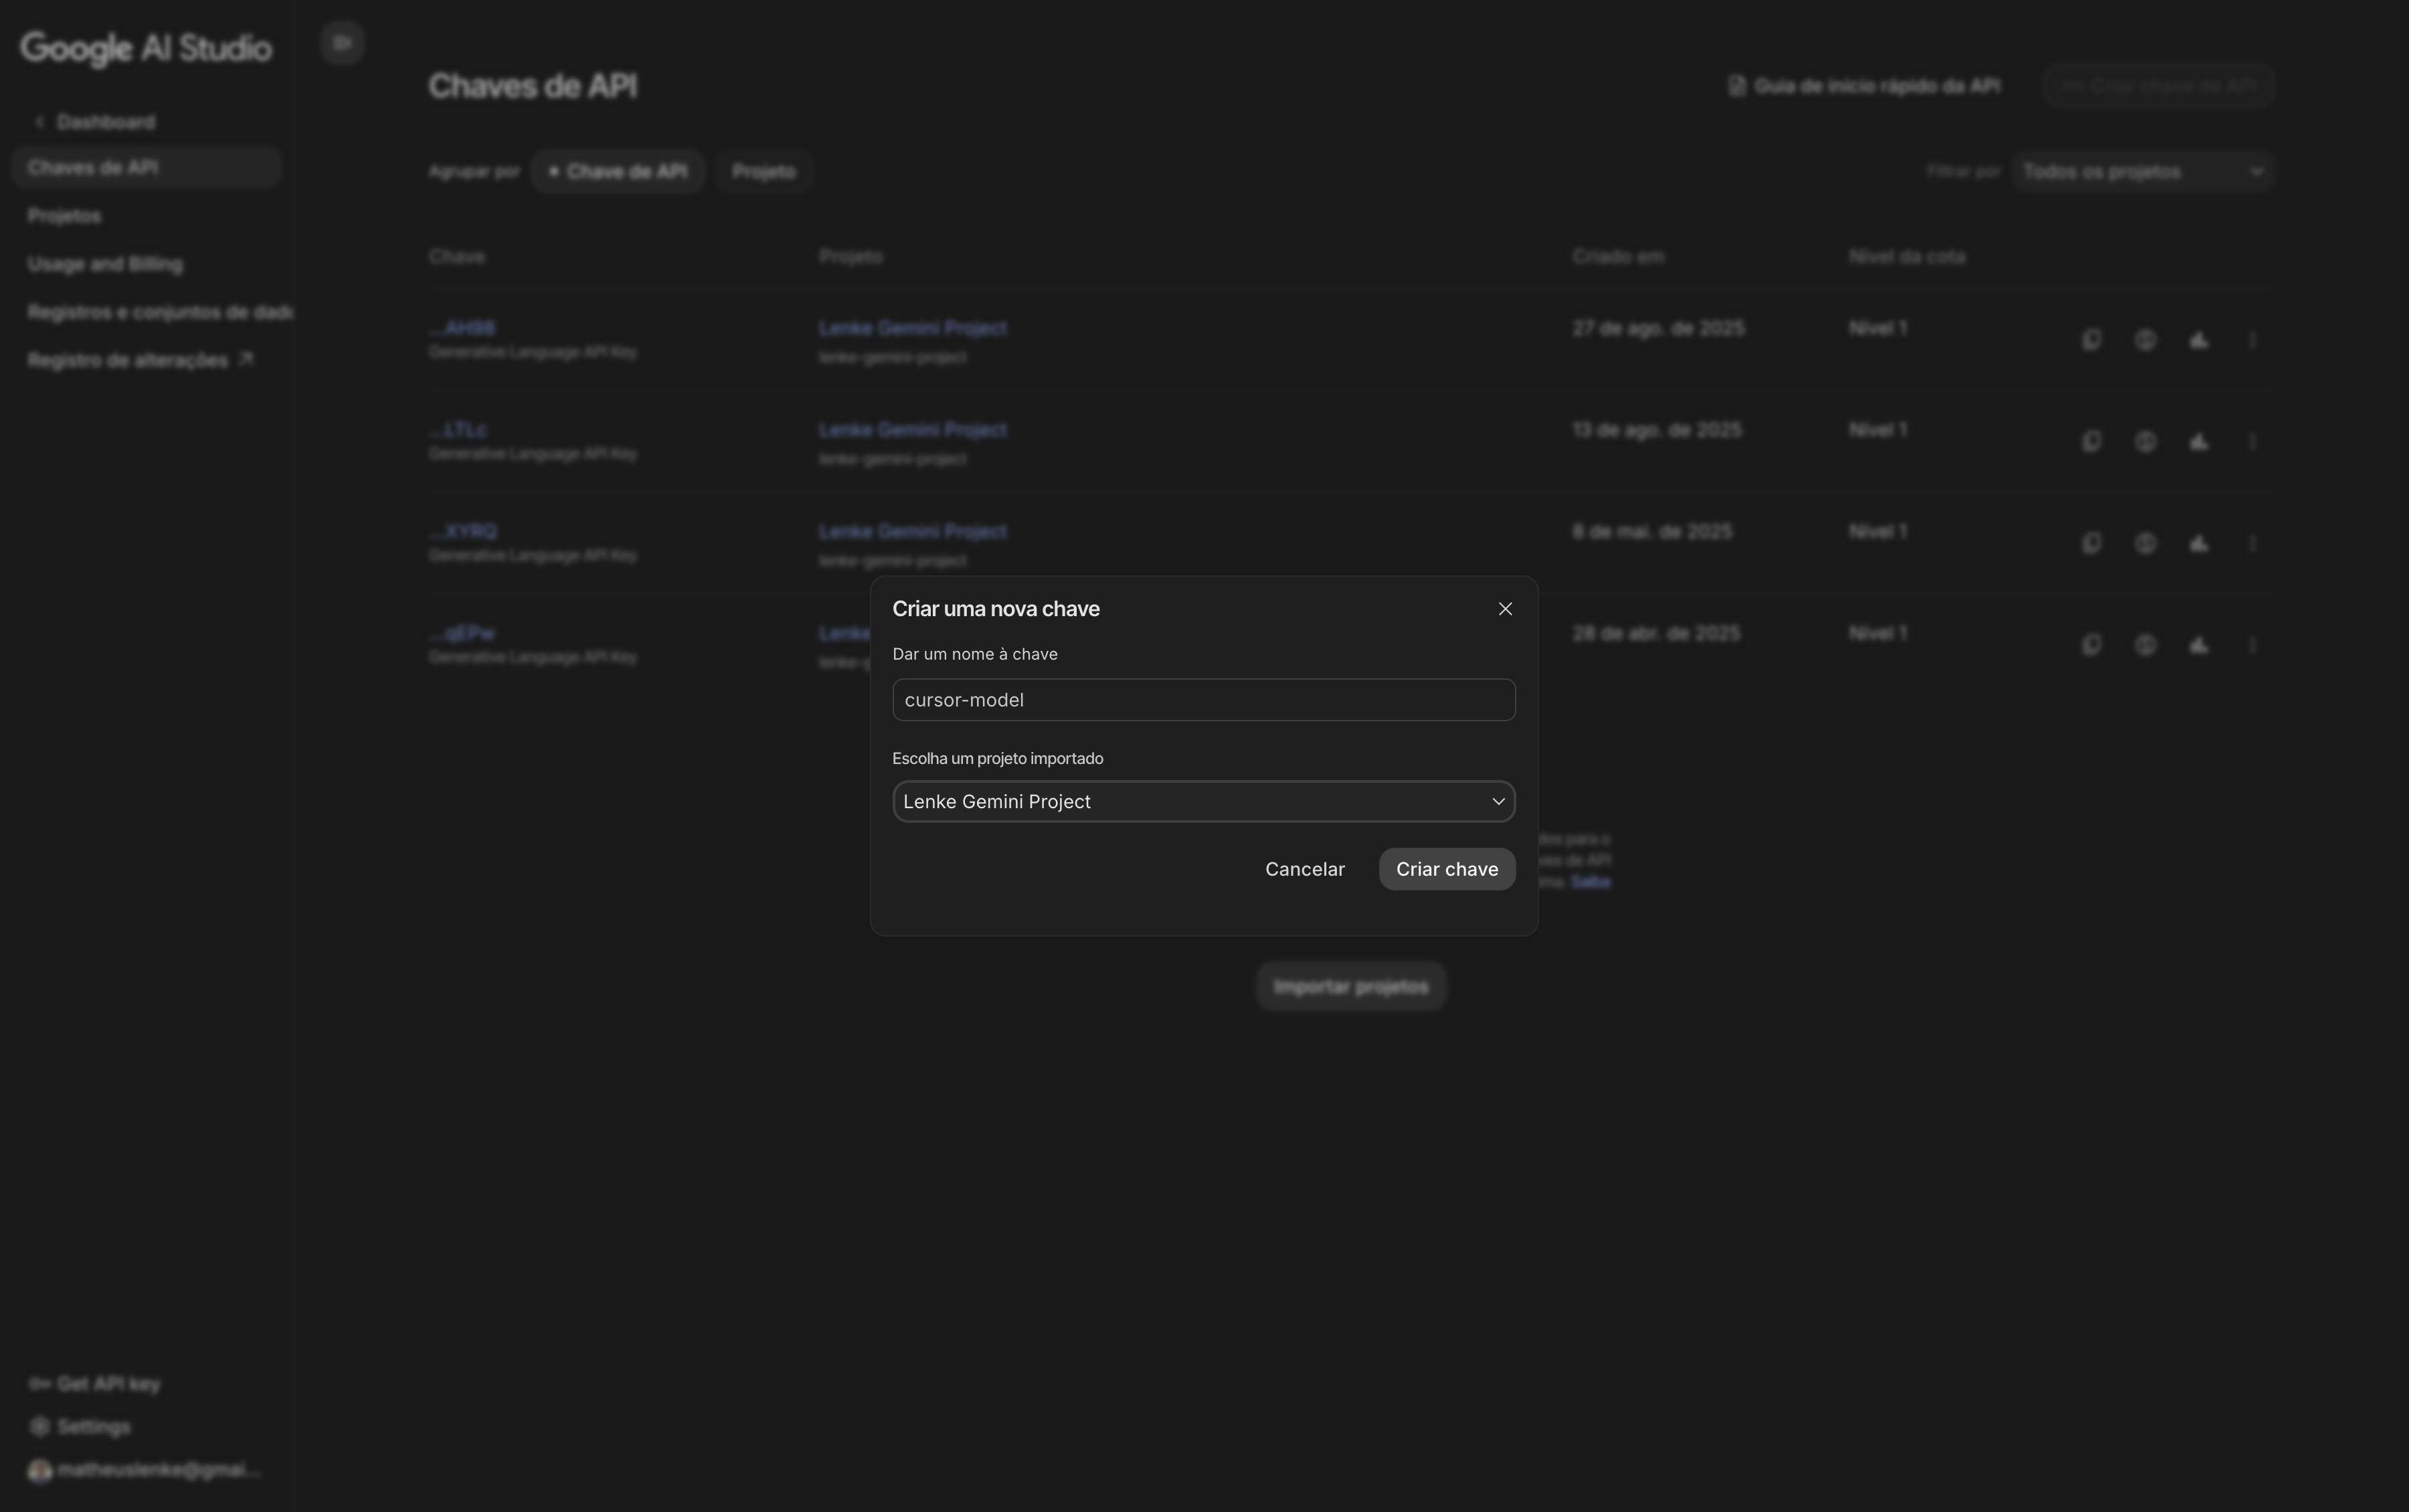Click the Get API key icon in sidebar
2409x1512 pixels.
coord(39,1383)
